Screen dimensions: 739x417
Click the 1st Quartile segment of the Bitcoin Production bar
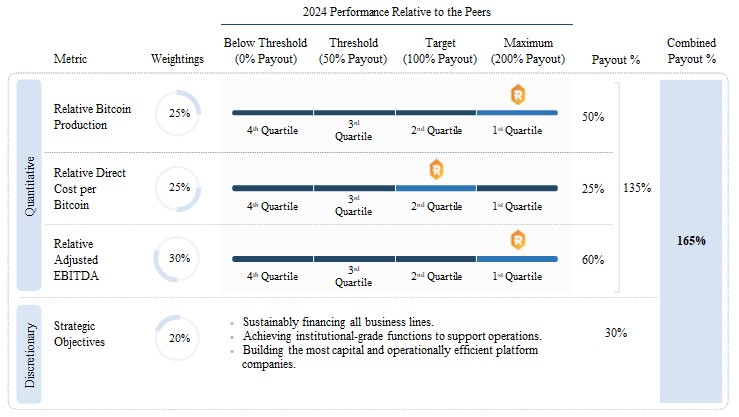click(x=517, y=113)
